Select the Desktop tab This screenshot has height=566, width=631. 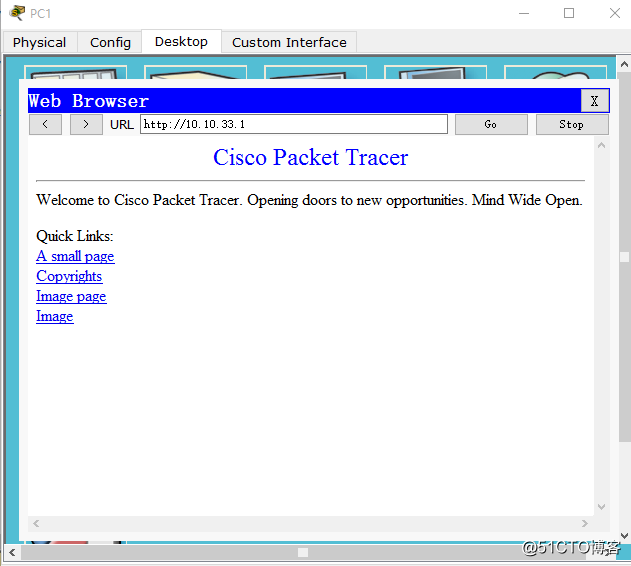pyautogui.click(x=181, y=41)
